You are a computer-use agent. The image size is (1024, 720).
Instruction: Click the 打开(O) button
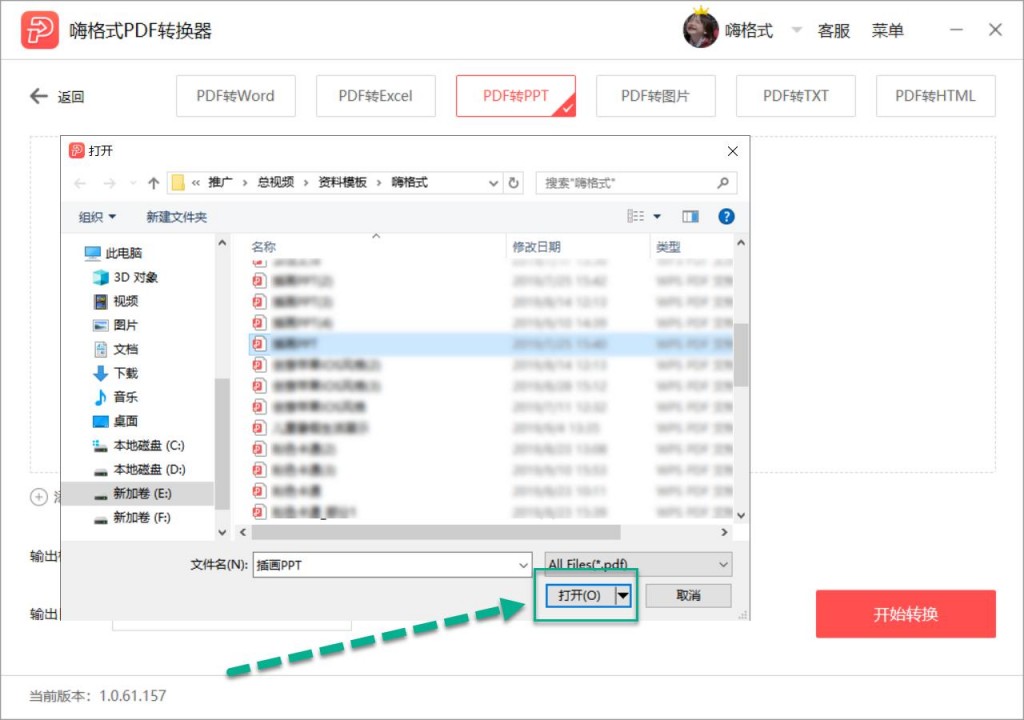(x=581, y=595)
